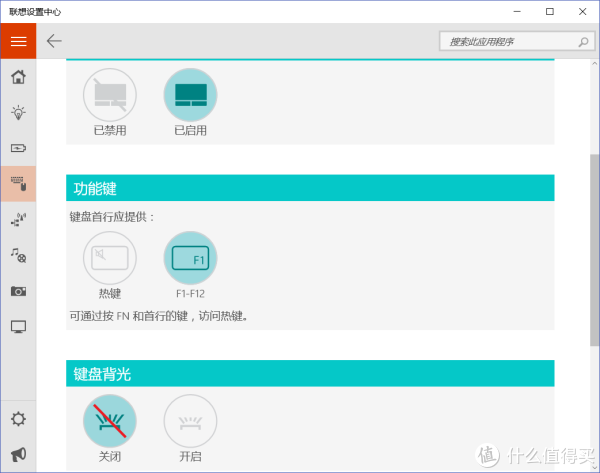Open the display monitor section

[18, 327]
